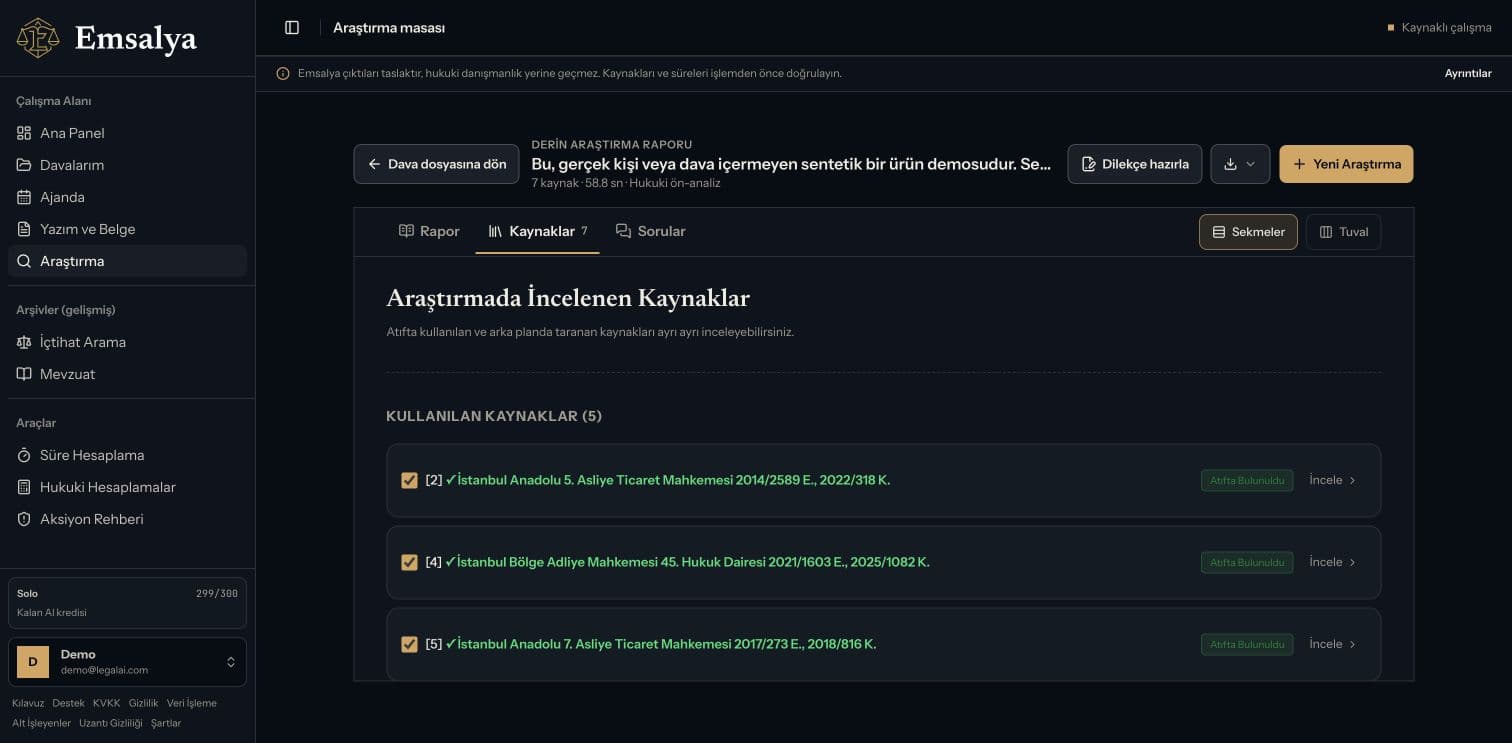Click the Hukuki Hesaplamalar calculator icon

[24, 487]
